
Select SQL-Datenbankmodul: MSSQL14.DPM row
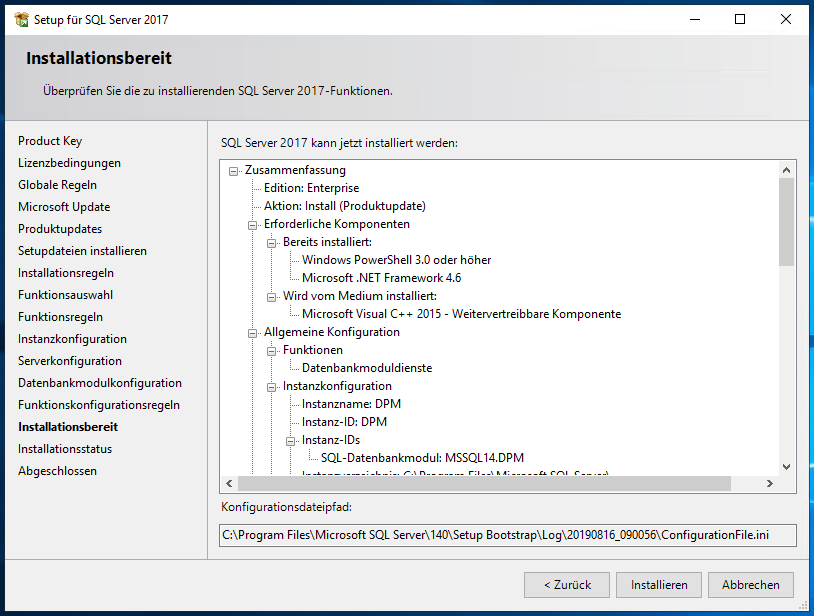pyautogui.click(x=422, y=458)
